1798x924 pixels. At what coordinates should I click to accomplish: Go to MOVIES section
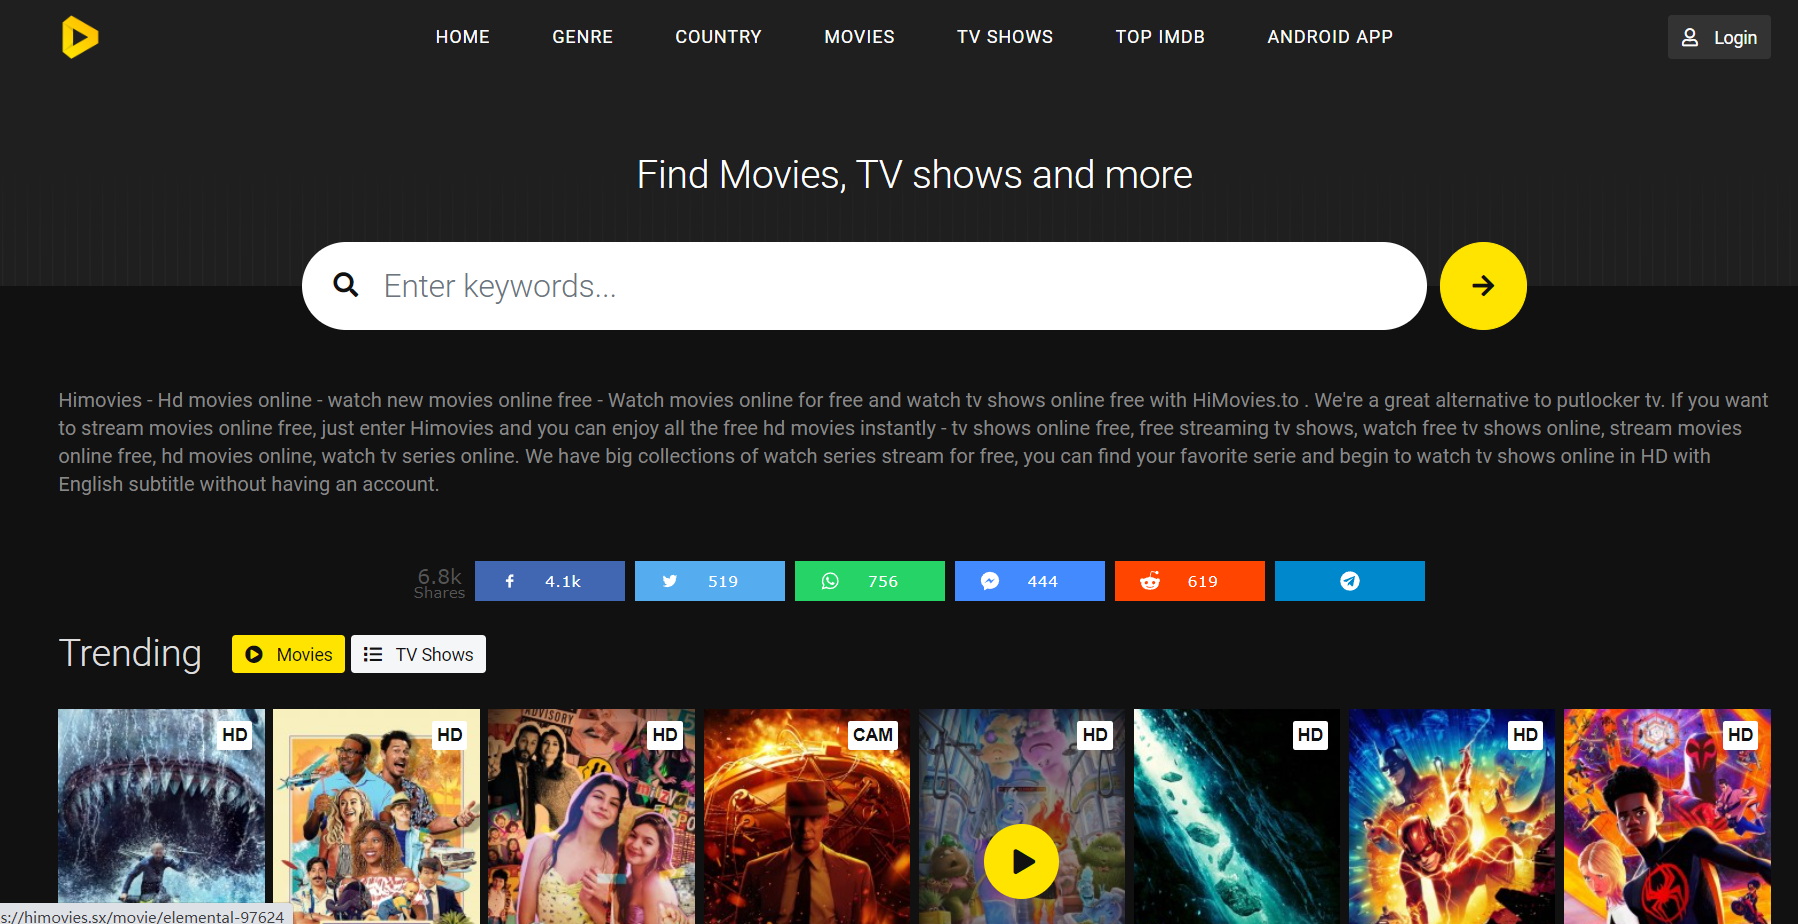(859, 37)
